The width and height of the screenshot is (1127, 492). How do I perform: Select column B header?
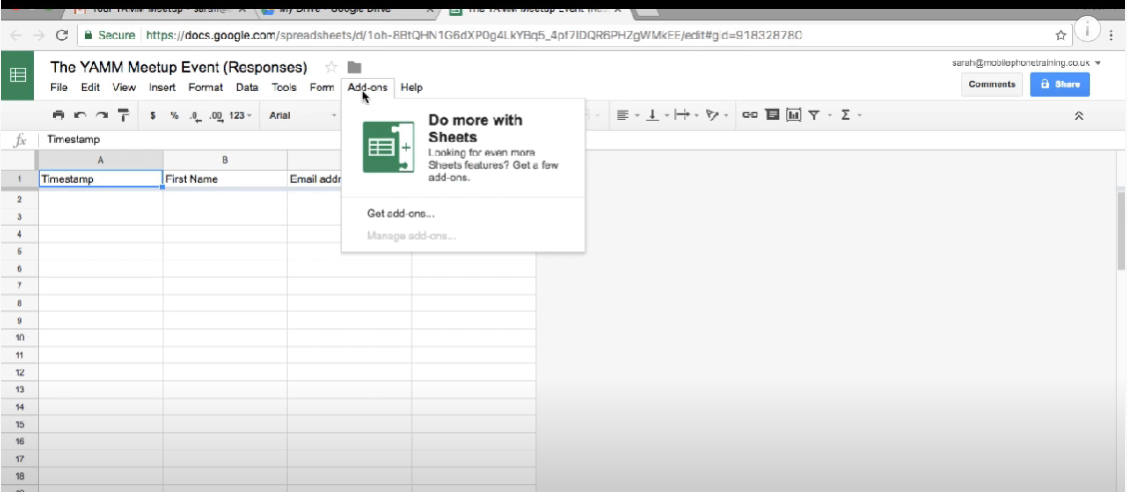tap(225, 160)
